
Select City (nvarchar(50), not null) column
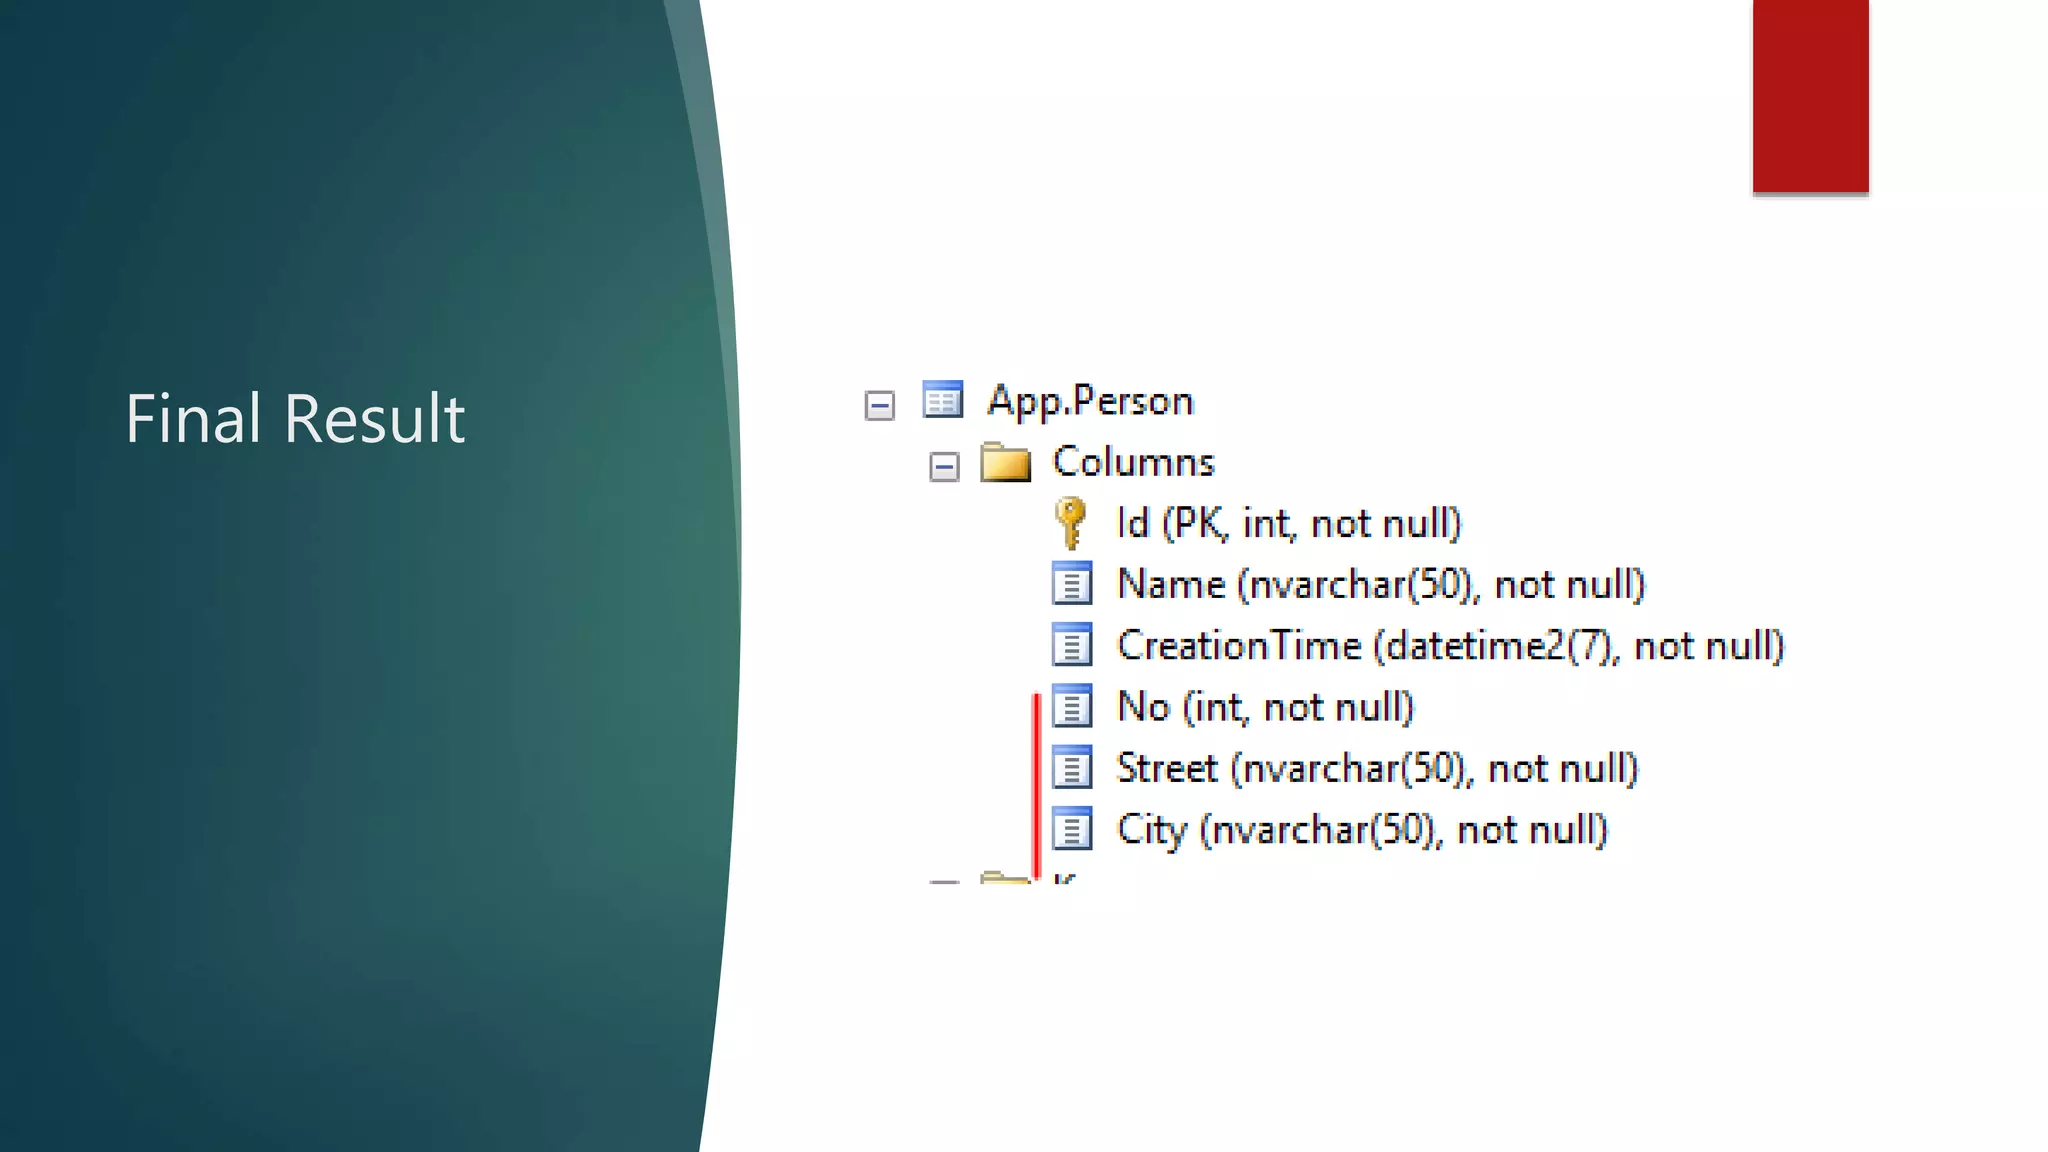(x=1362, y=830)
